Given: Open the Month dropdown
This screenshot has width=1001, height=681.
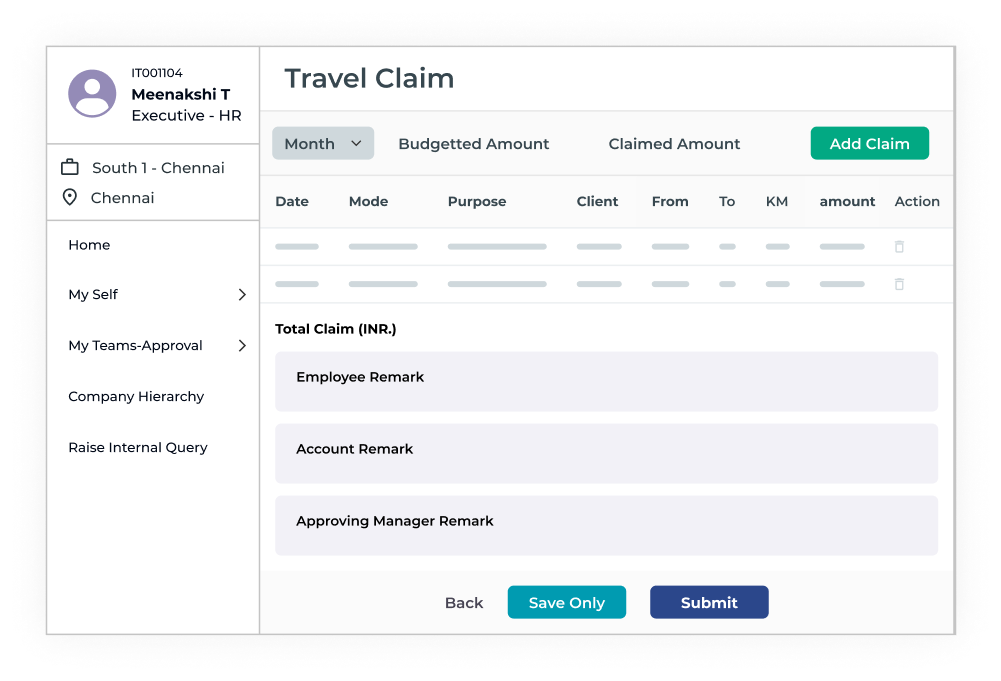Looking at the screenshot, I should [x=323, y=143].
